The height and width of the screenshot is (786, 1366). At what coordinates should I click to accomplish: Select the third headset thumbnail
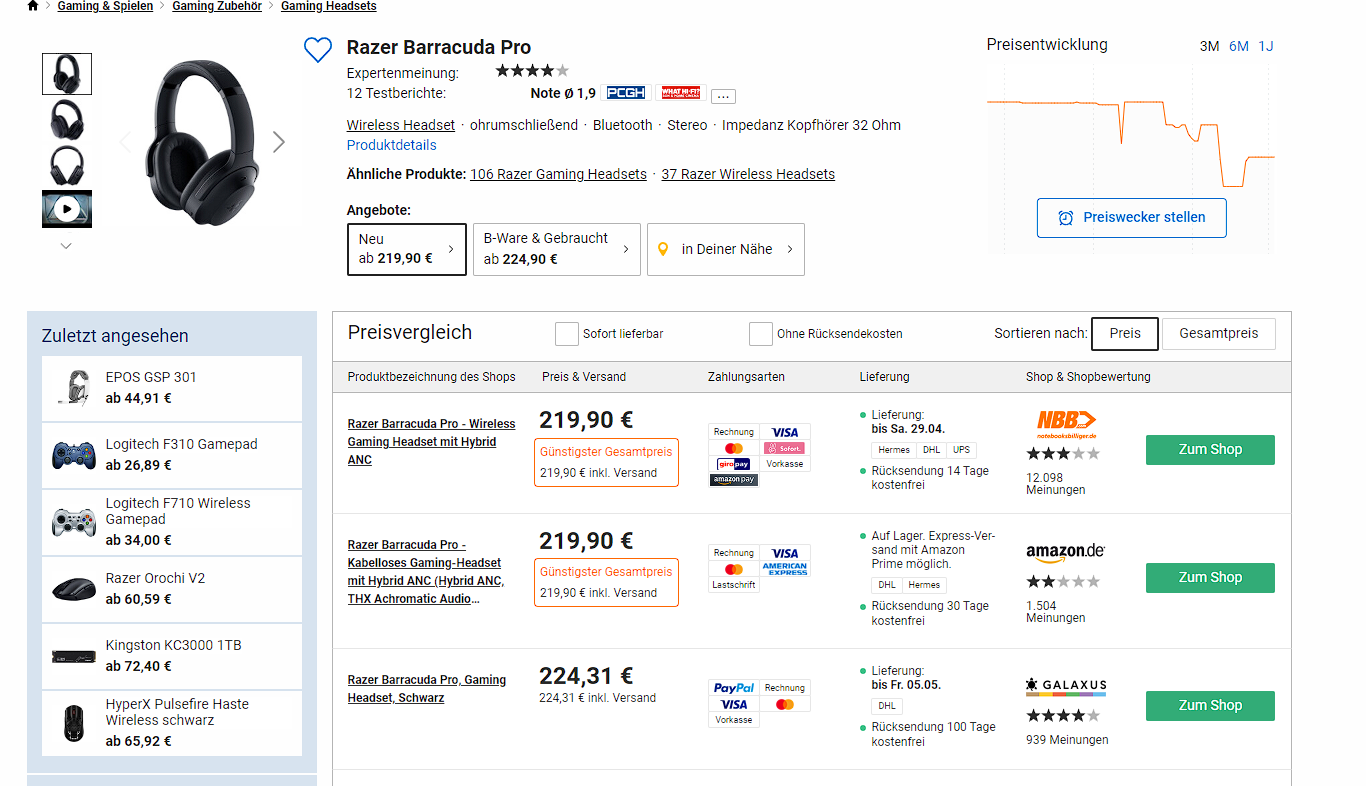click(x=67, y=165)
